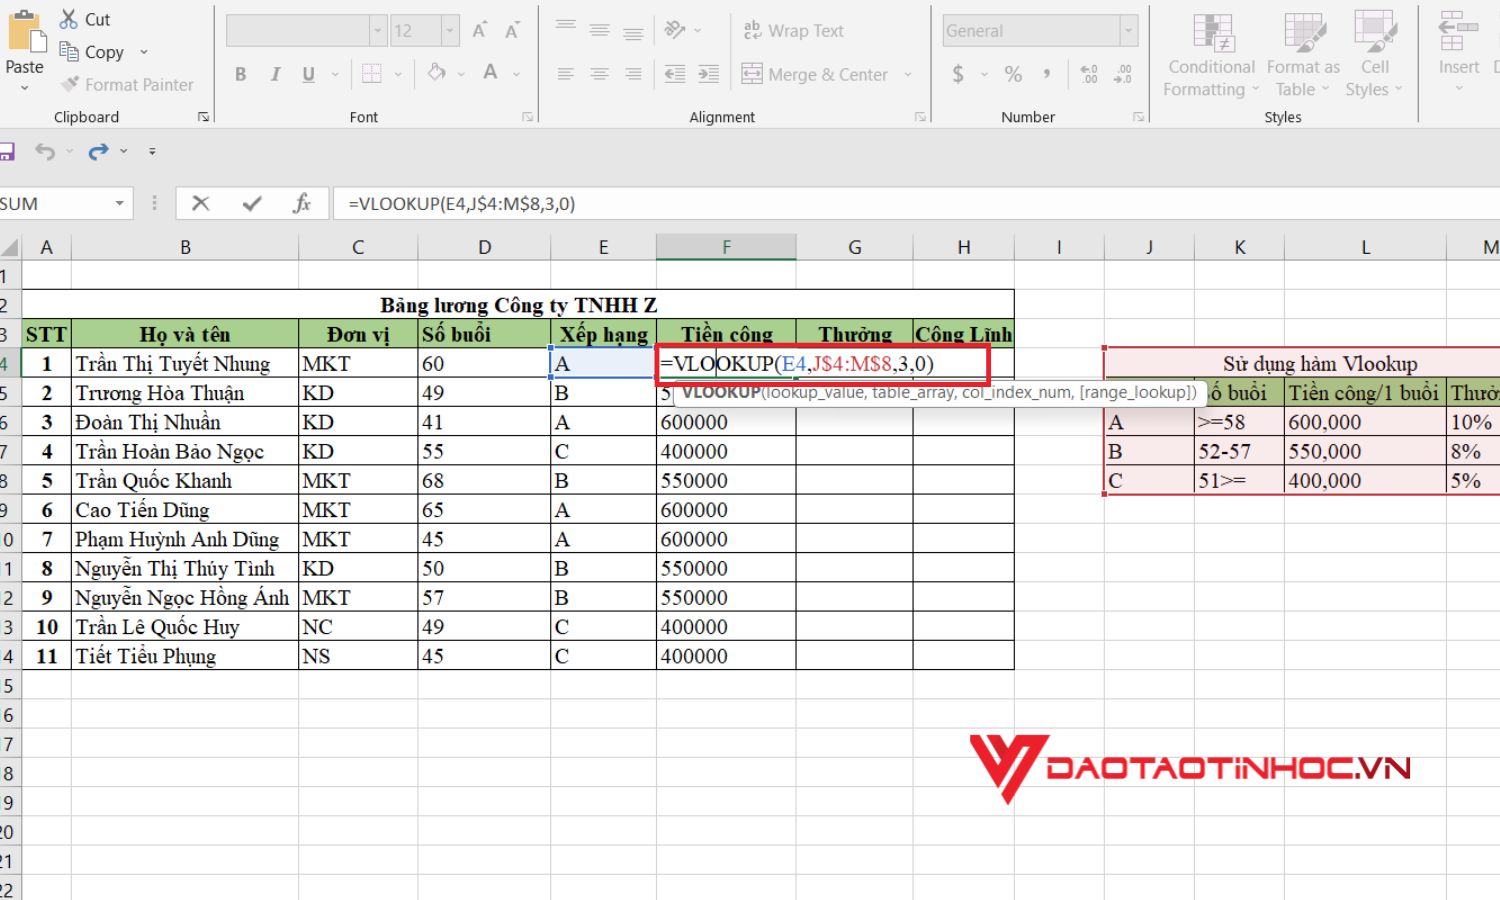
Task: Open the Fill Color swatch
Action: tap(437, 73)
